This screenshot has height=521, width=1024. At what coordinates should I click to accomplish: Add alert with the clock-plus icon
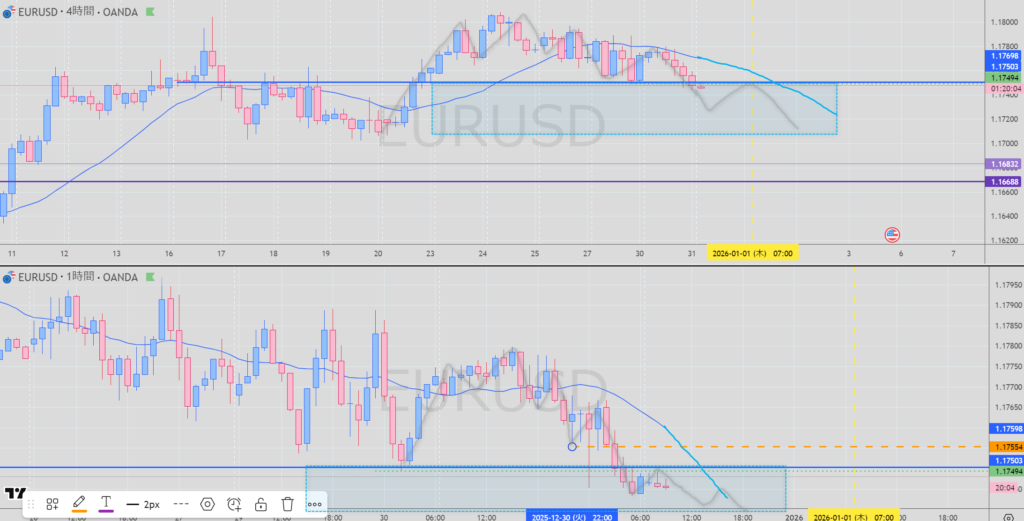click(x=234, y=504)
